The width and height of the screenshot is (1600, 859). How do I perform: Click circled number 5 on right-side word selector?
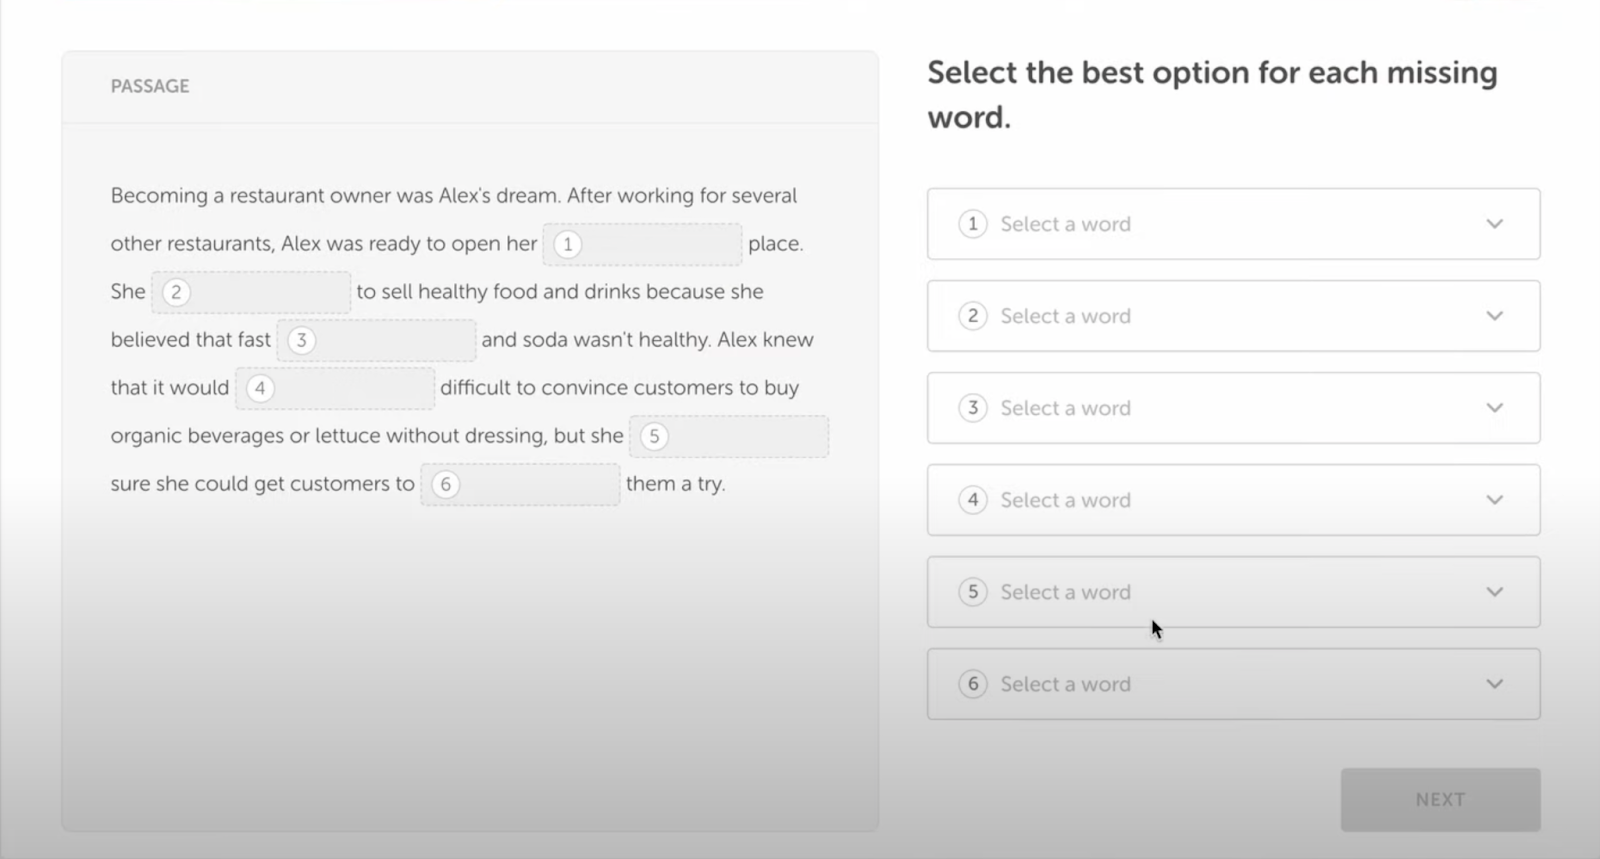[972, 592]
